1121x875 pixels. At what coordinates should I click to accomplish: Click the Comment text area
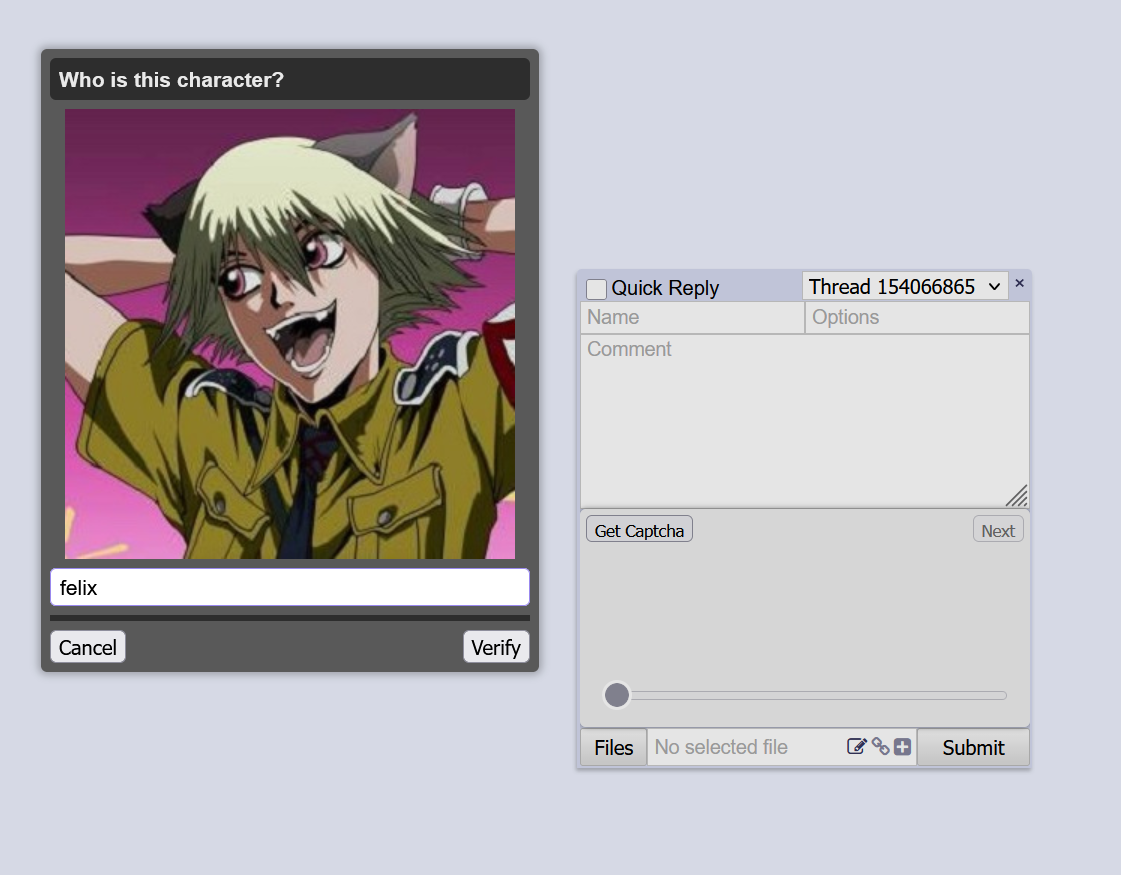805,421
